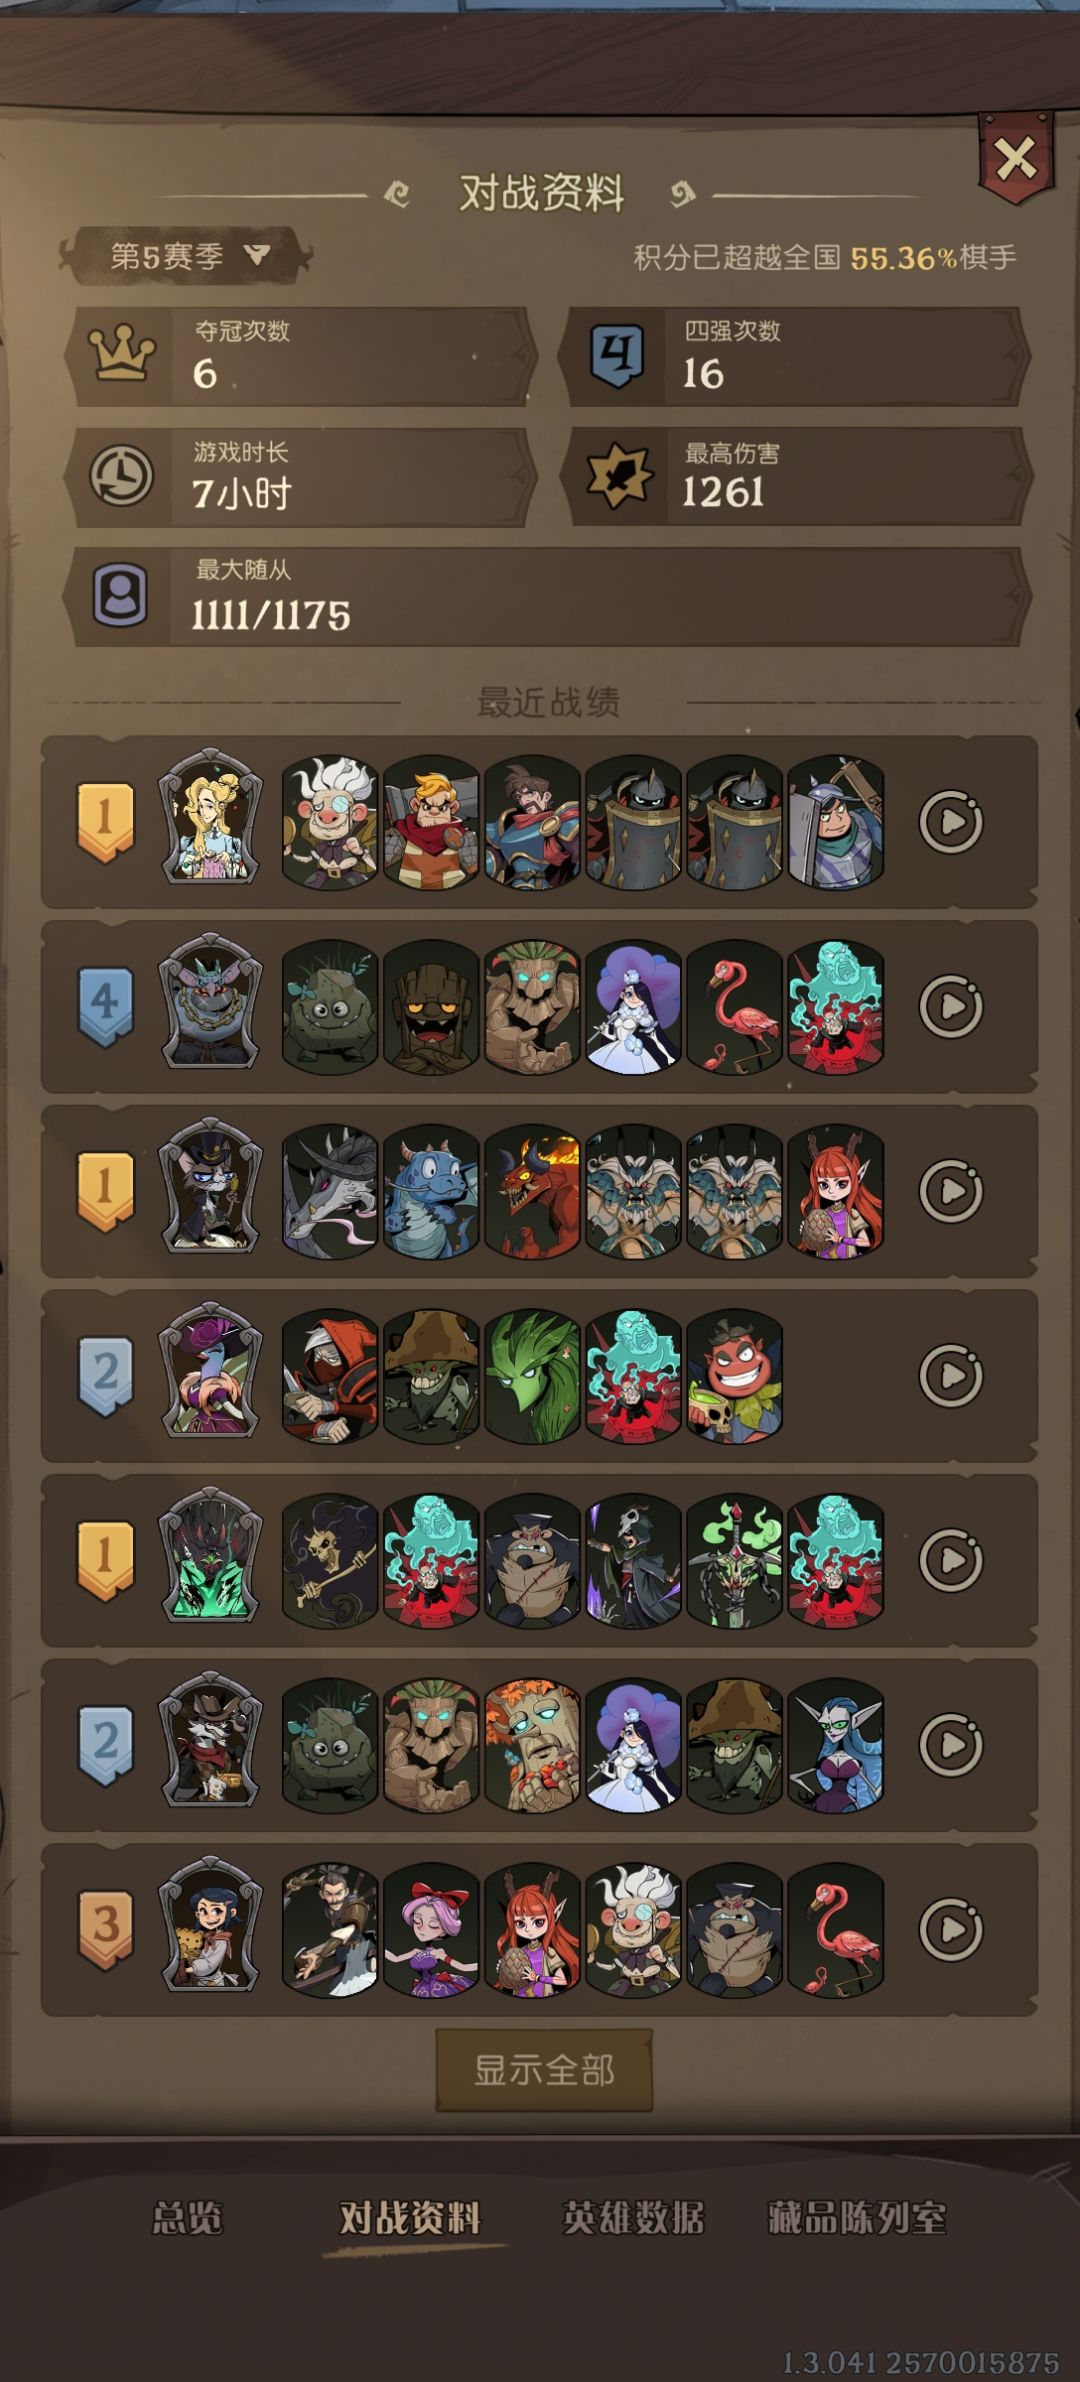Close the 对战资料 panel with X
The width and height of the screenshot is (1080, 2382).
[1016, 158]
